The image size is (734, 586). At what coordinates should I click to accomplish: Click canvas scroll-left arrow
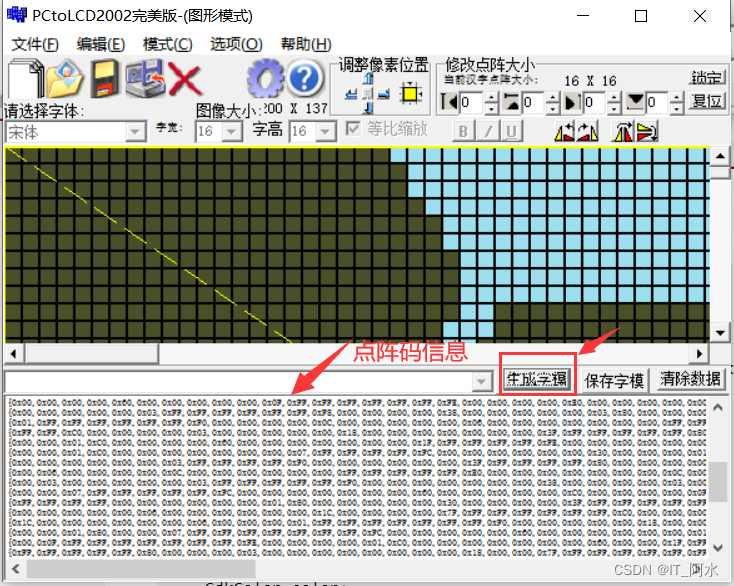[x=13, y=353]
